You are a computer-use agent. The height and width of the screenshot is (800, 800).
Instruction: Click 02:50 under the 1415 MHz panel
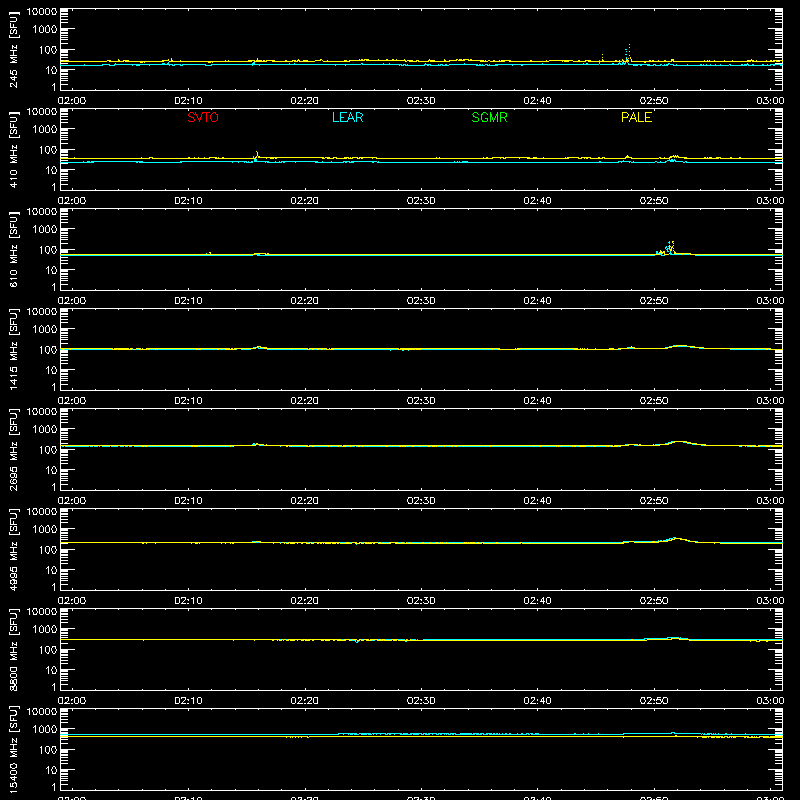[654, 401]
